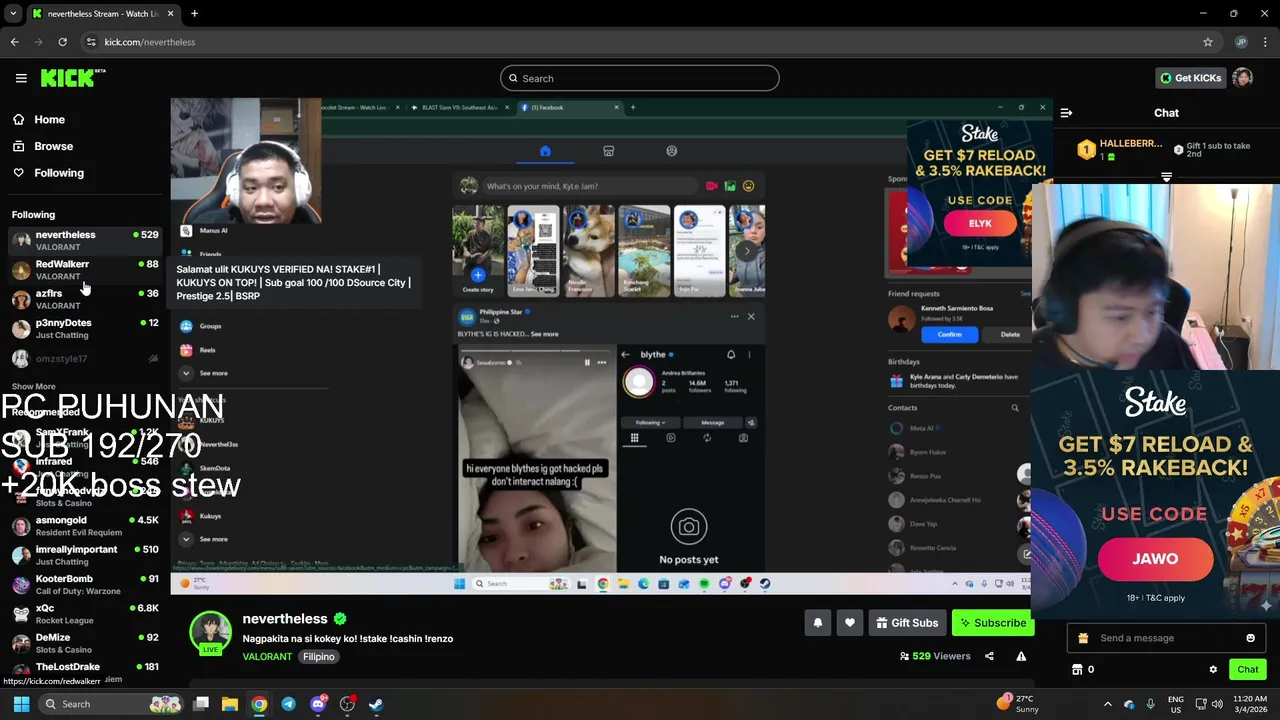This screenshot has height=720, width=1280.
Task: Click the share stream icon
Action: click(989, 656)
